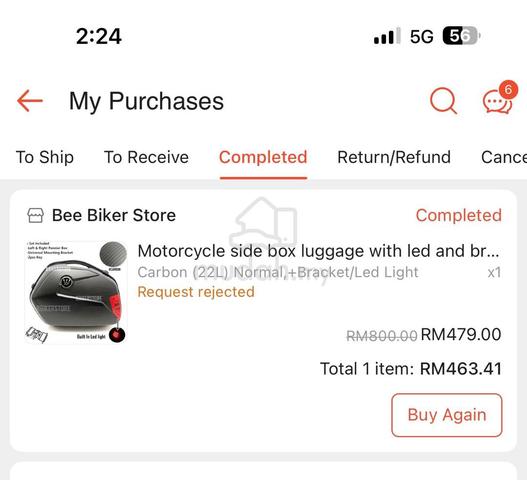Tap the Total 1 item RM463.41 line
Viewport: 527px width, 480px height.
coord(411,369)
